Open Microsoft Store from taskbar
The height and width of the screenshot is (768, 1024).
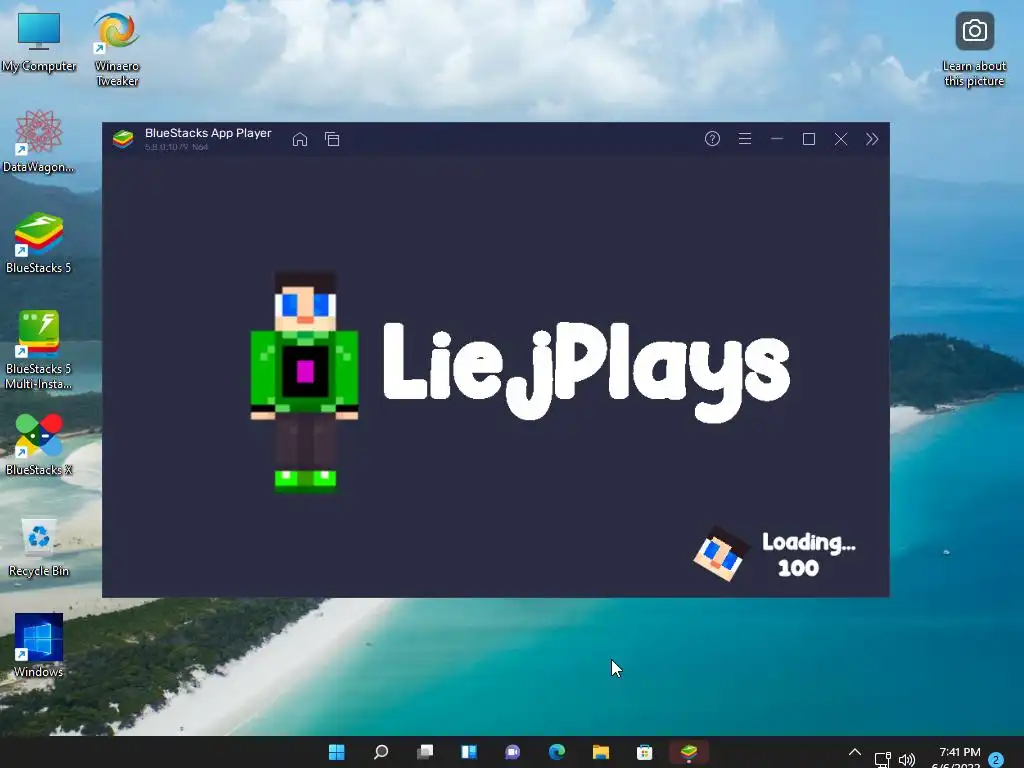[645, 752]
